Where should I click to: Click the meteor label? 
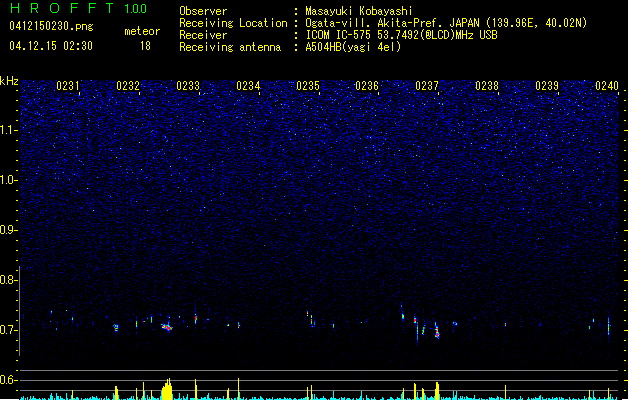coord(142,31)
